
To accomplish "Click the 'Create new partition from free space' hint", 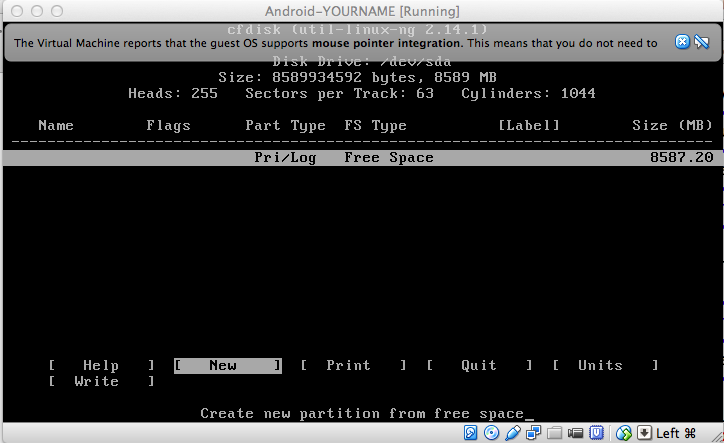I will point(362,413).
